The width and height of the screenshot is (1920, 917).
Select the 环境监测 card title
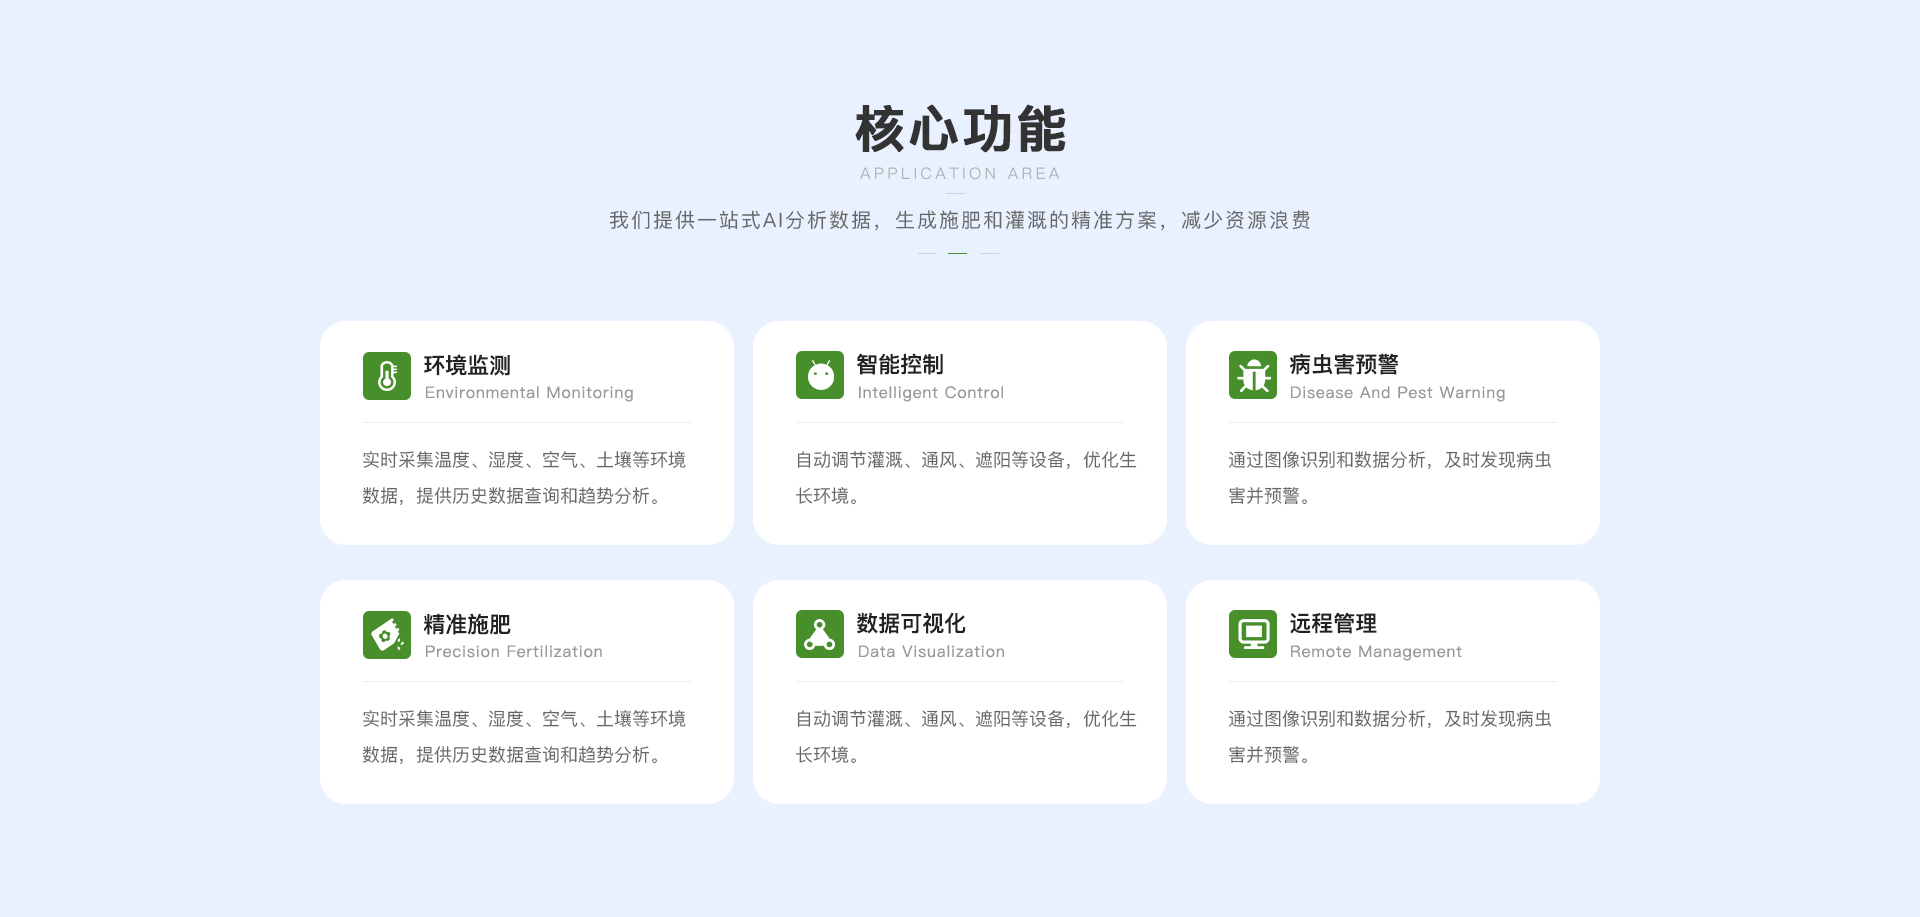click(467, 366)
